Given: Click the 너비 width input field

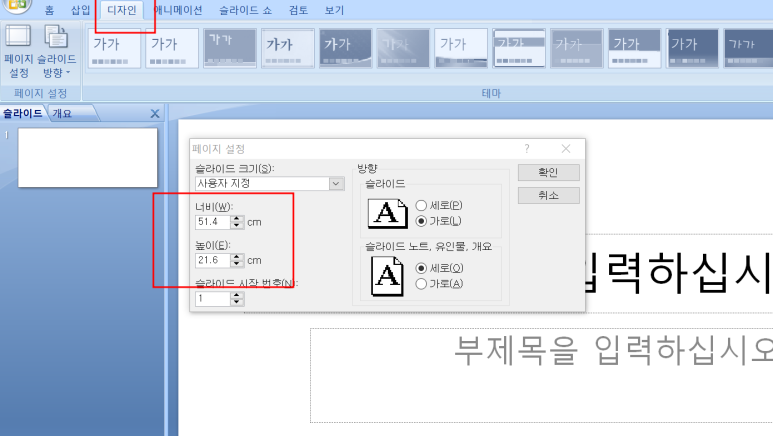Looking at the screenshot, I should (x=213, y=222).
